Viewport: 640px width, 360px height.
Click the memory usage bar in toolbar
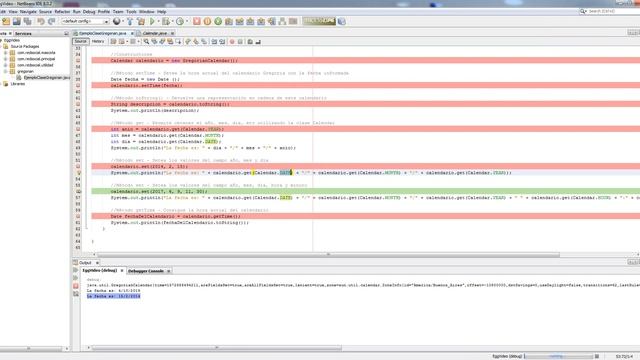[x=319, y=21]
